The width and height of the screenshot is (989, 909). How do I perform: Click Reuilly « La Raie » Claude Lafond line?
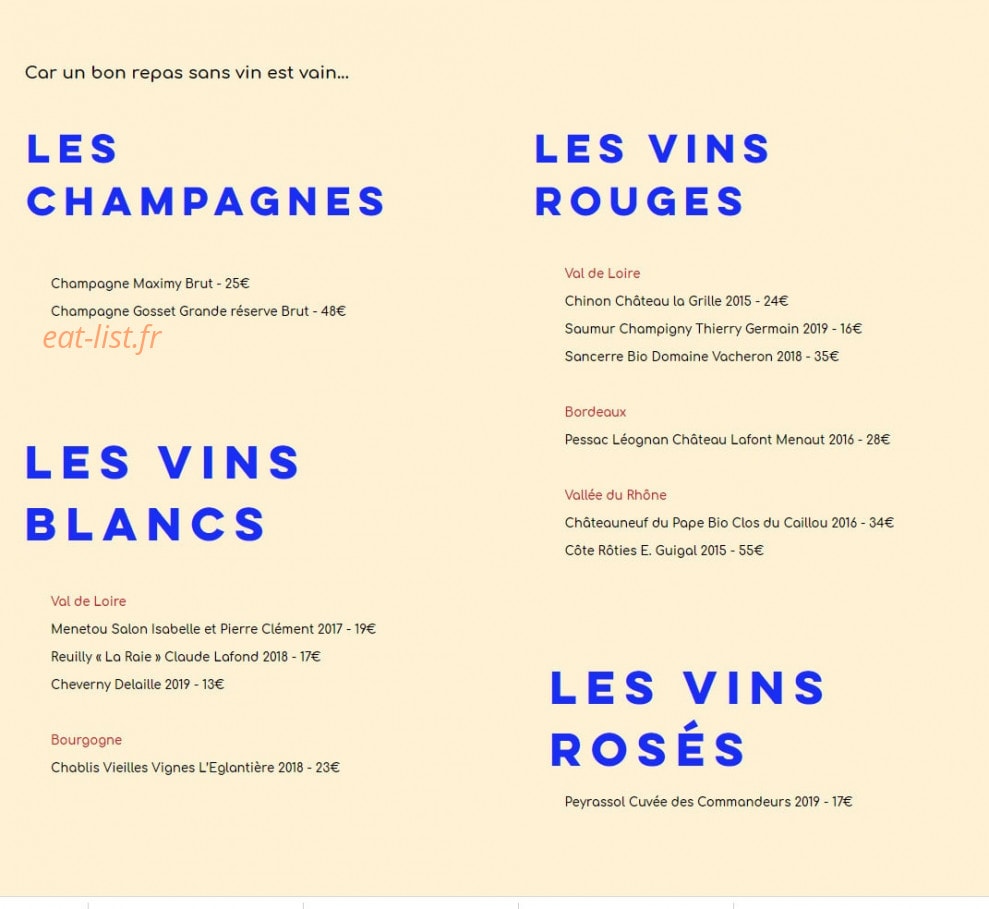[x=185, y=657]
